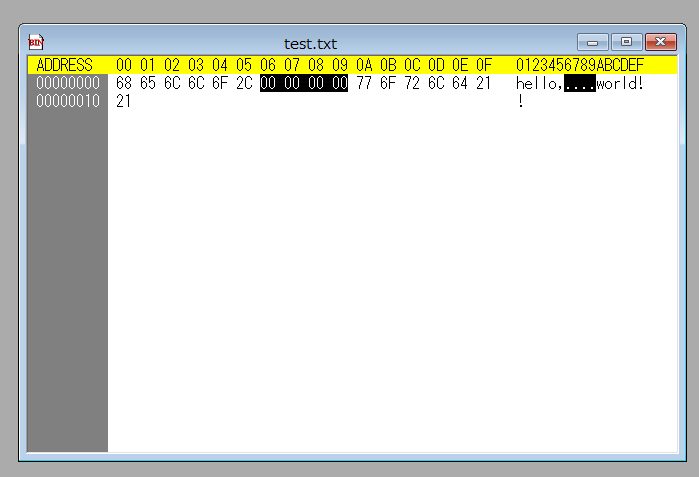Select hex byte 72 in first row
699x477 pixels.
[x=412, y=83]
